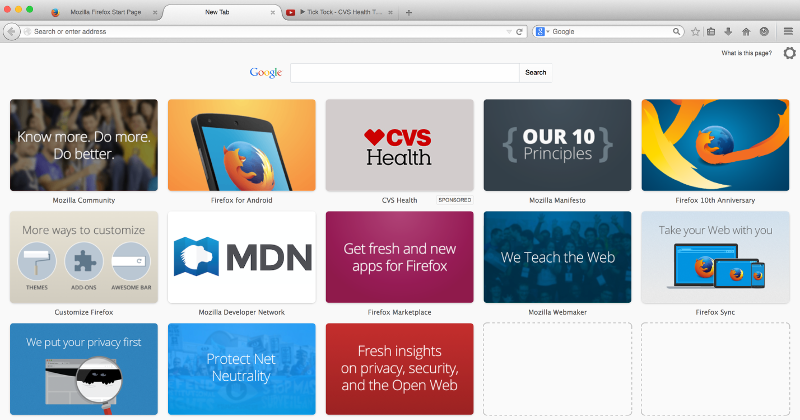This screenshot has height=420, width=800.
Task: Open a new tab with plus button
Action: click(409, 13)
